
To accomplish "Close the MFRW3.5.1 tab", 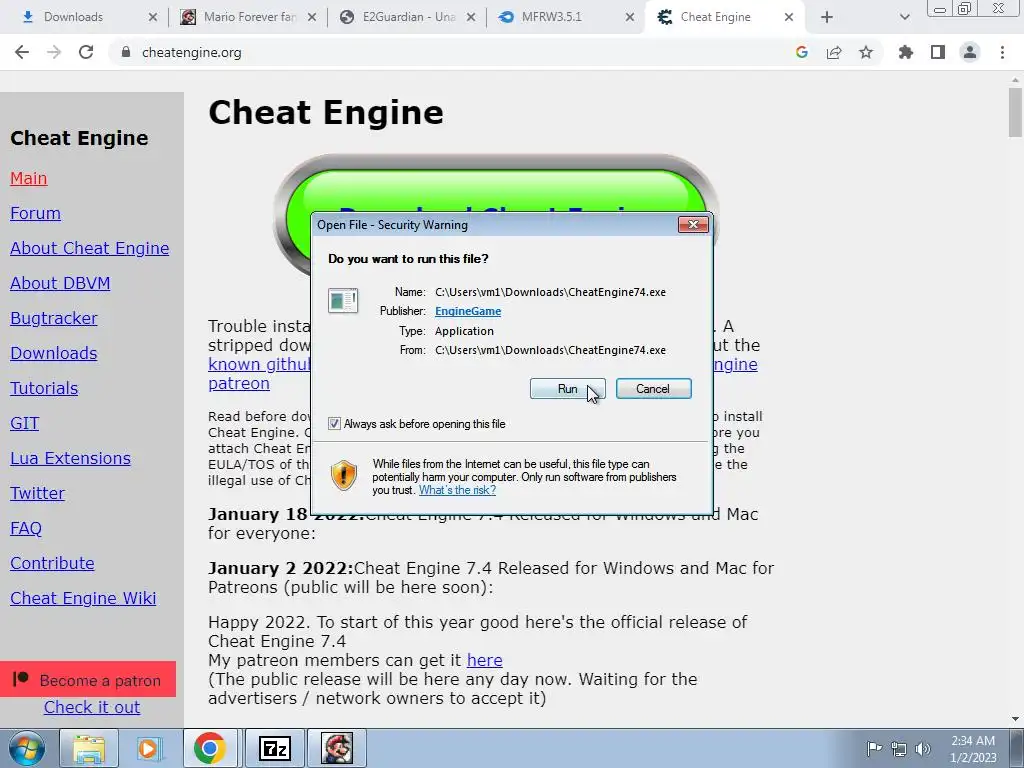I will pyautogui.click(x=630, y=17).
